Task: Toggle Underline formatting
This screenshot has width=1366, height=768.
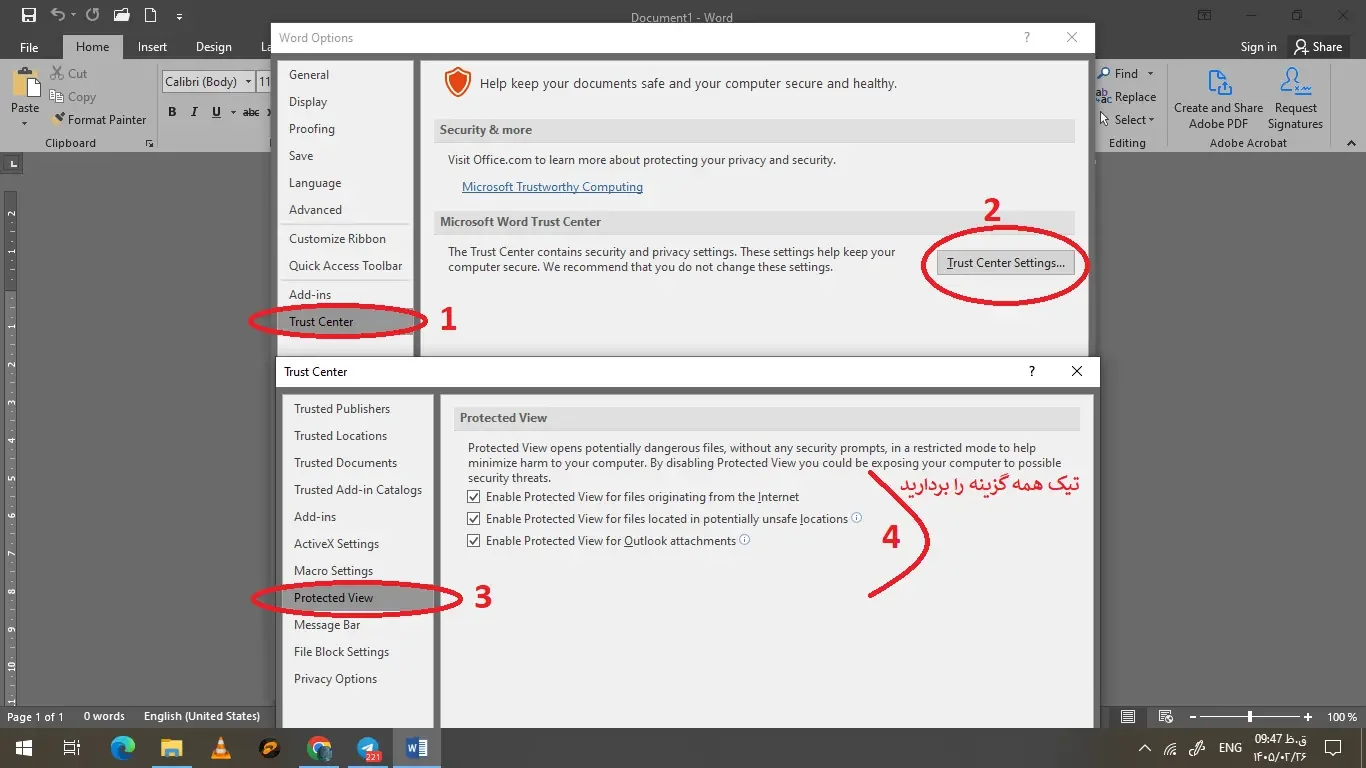Action: [216, 112]
